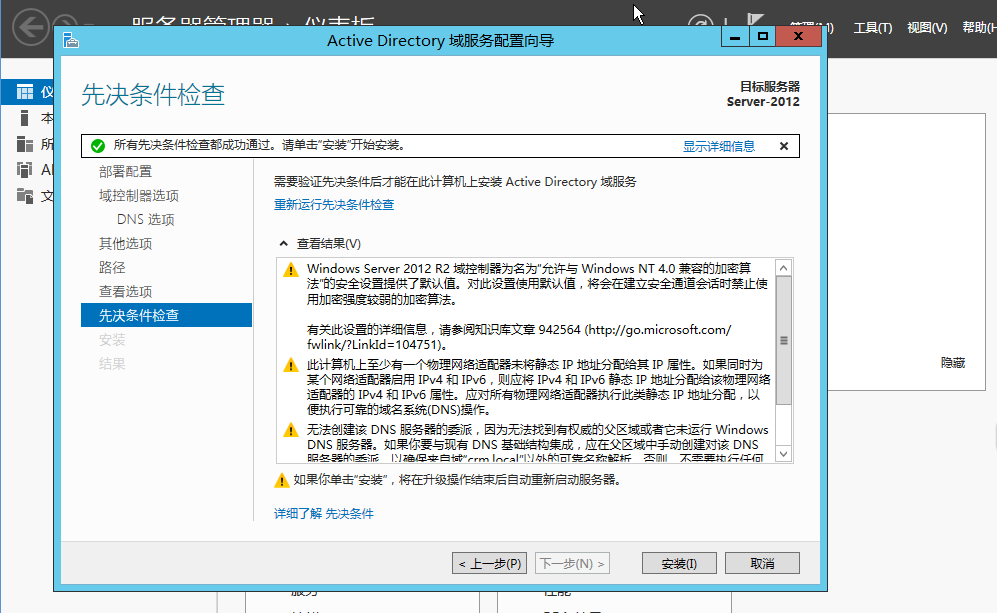The width and height of the screenshot is (997, 613).
Task: Click the 目标服务器 Server-2012 label
Action: coord(763,94)
